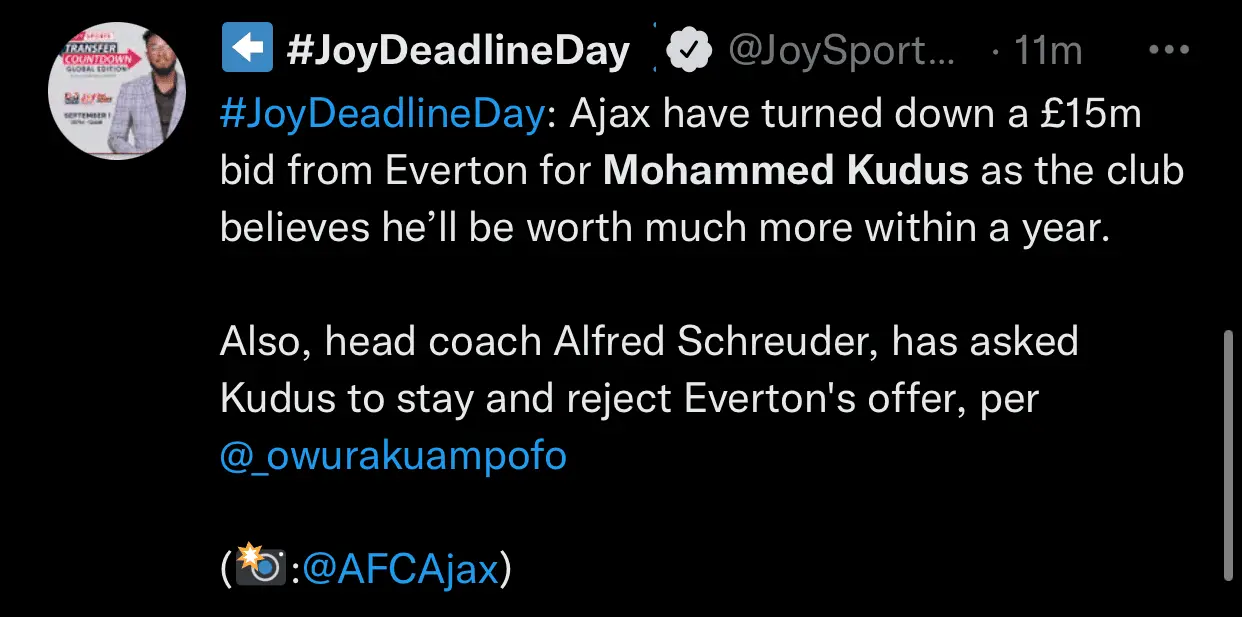Image resolution: width=1242 pixels, height=617 pixels.
Task: Open the tweet via the 11m timestamp
Action: pyautogui.click(x=1047, y=51)
